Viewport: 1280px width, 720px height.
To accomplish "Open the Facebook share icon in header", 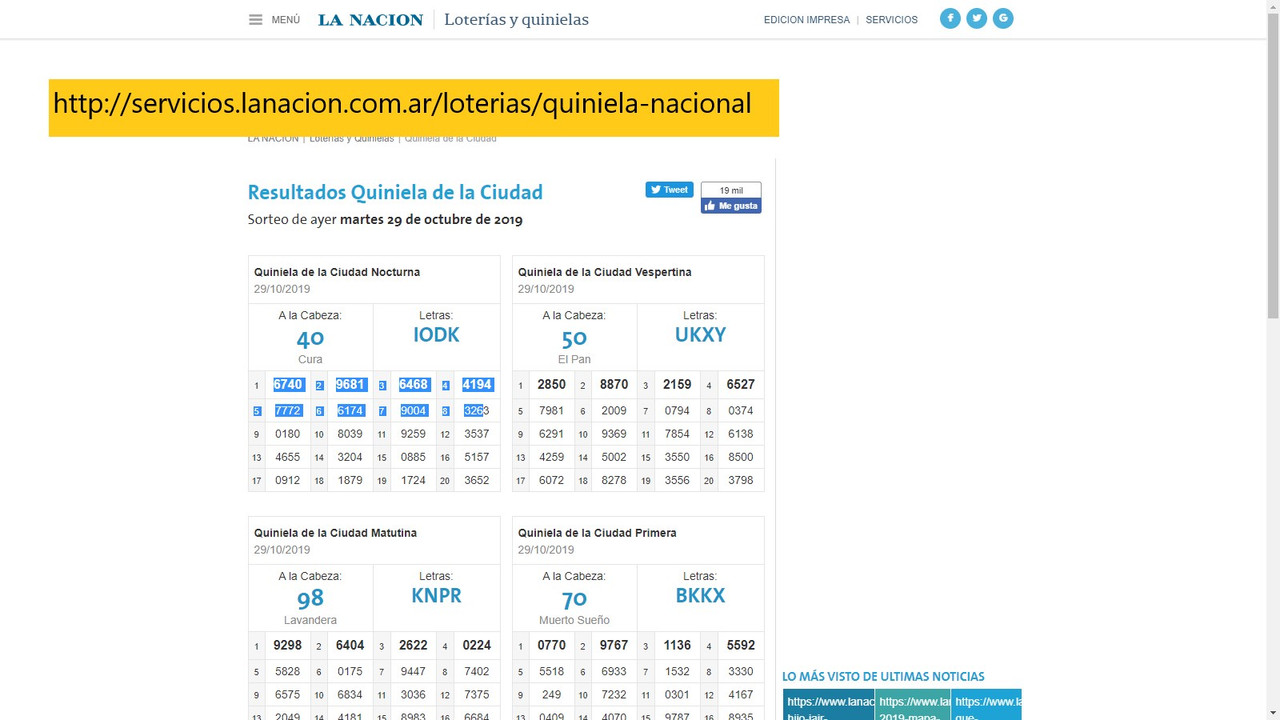I will [x=950, y=18].
